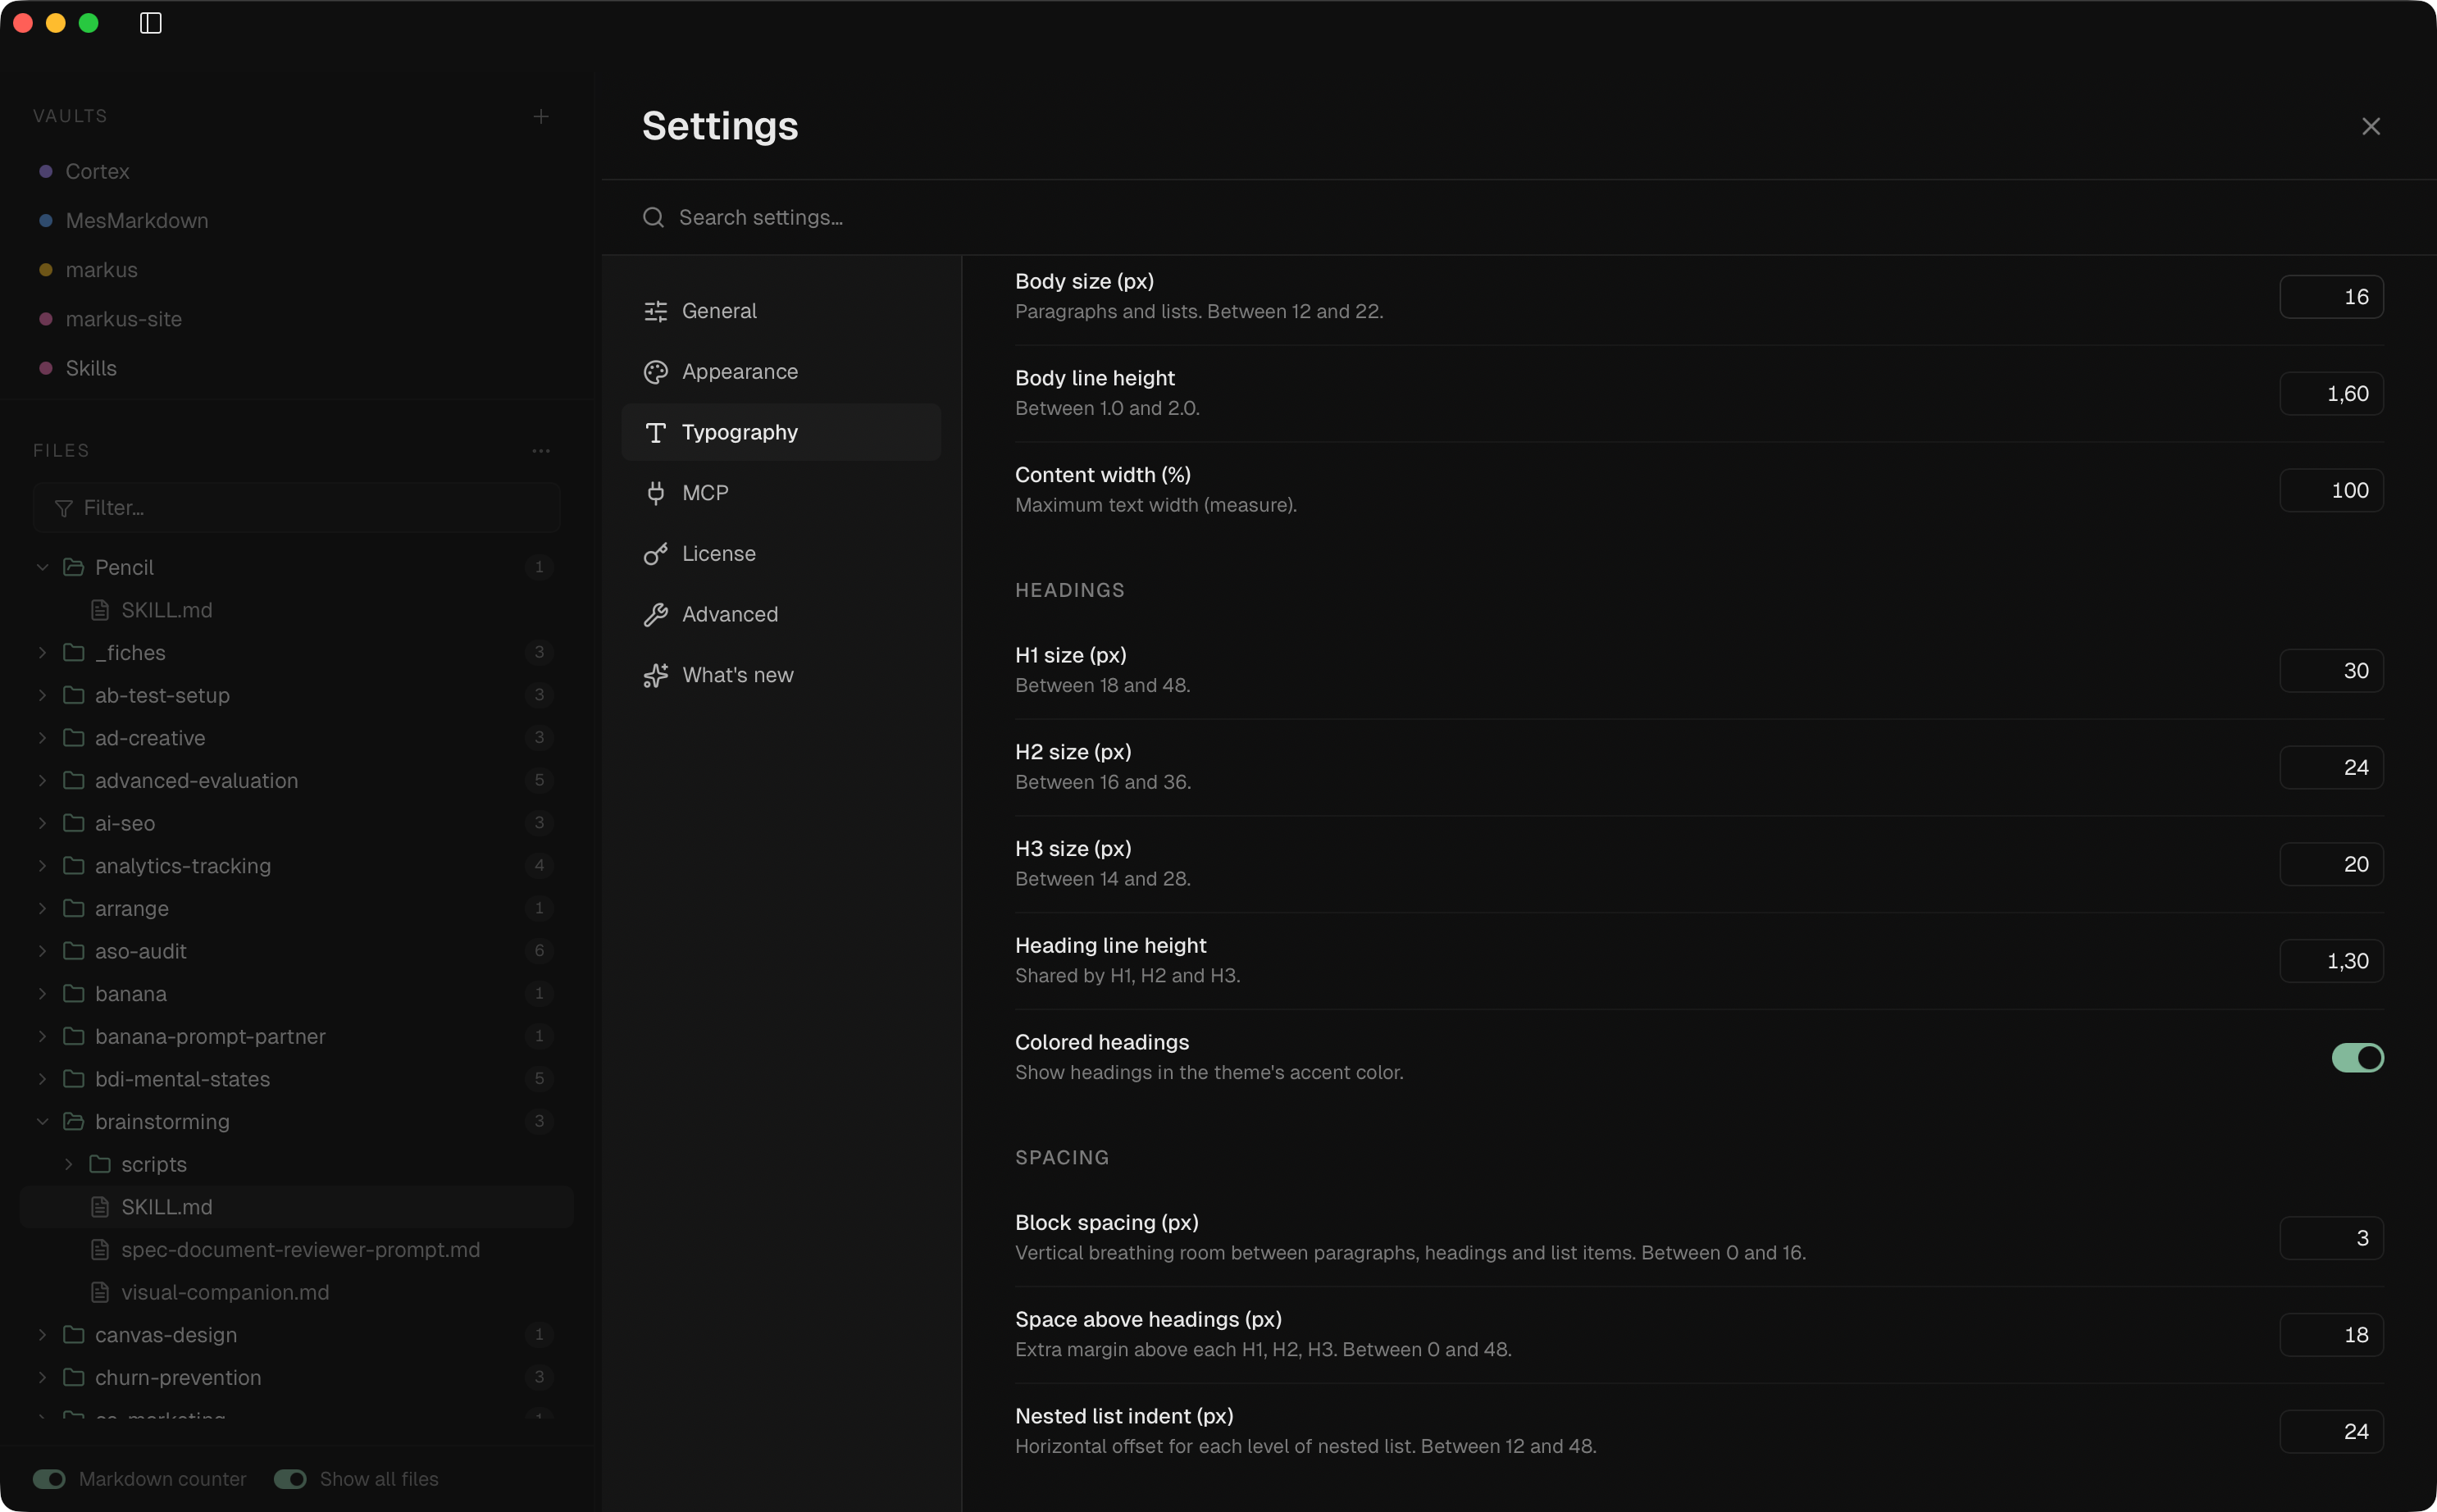Open the License settings tab
The width and height of the screenshot is (2437, 1512).
point(781,554)
